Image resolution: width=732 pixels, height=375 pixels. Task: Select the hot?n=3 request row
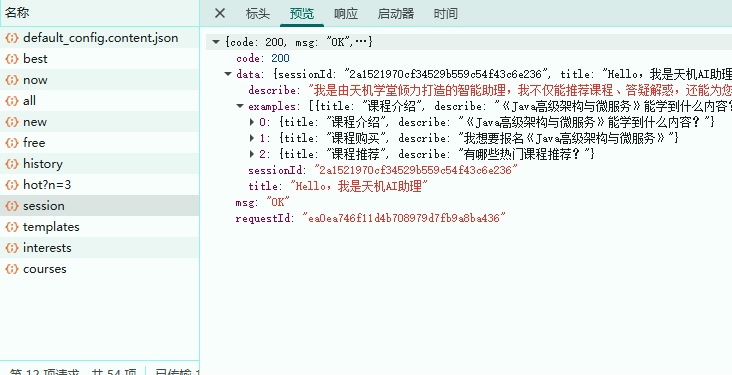click(99, 185)
